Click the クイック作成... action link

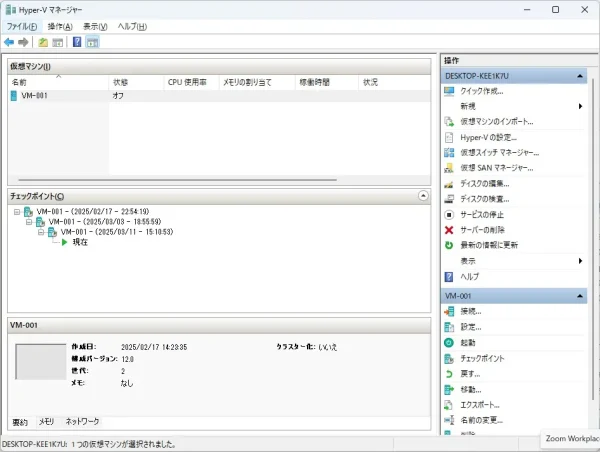coord(482,91)
